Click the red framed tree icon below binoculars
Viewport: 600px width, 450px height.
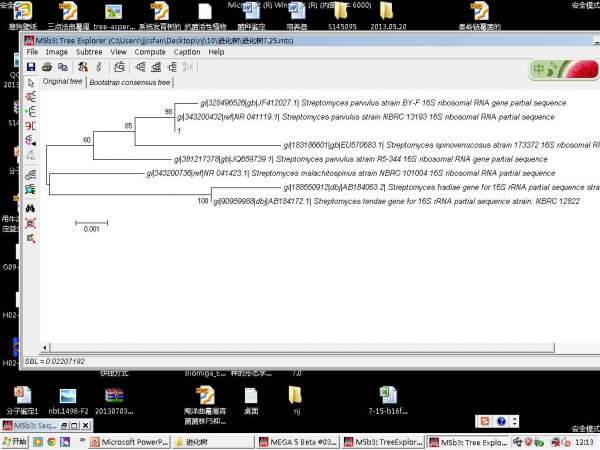tap(31, 223)
